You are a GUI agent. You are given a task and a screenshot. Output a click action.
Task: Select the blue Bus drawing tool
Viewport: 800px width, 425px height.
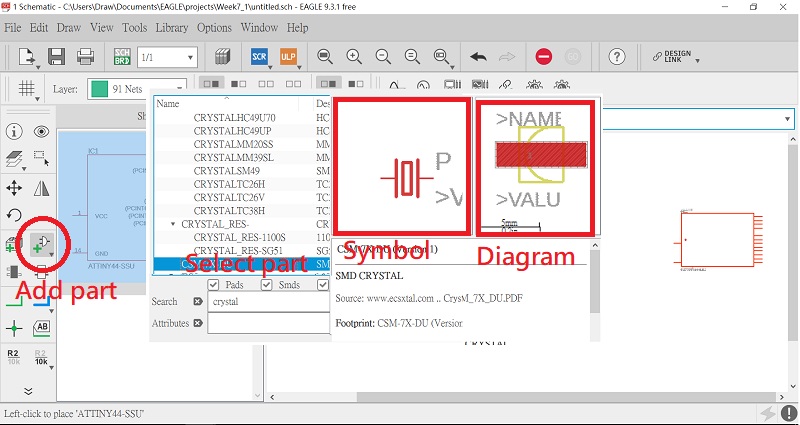click(41, 303)
